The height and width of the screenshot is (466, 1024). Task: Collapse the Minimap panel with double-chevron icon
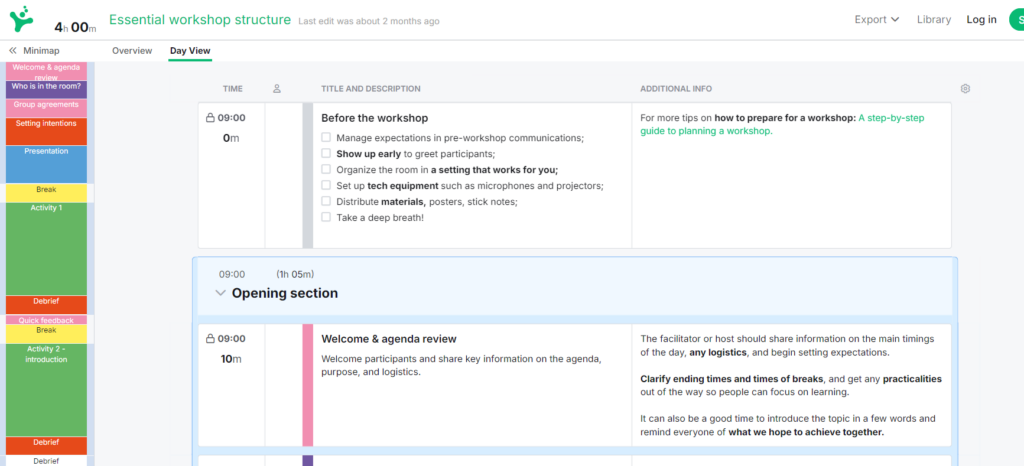click(13, 50)
